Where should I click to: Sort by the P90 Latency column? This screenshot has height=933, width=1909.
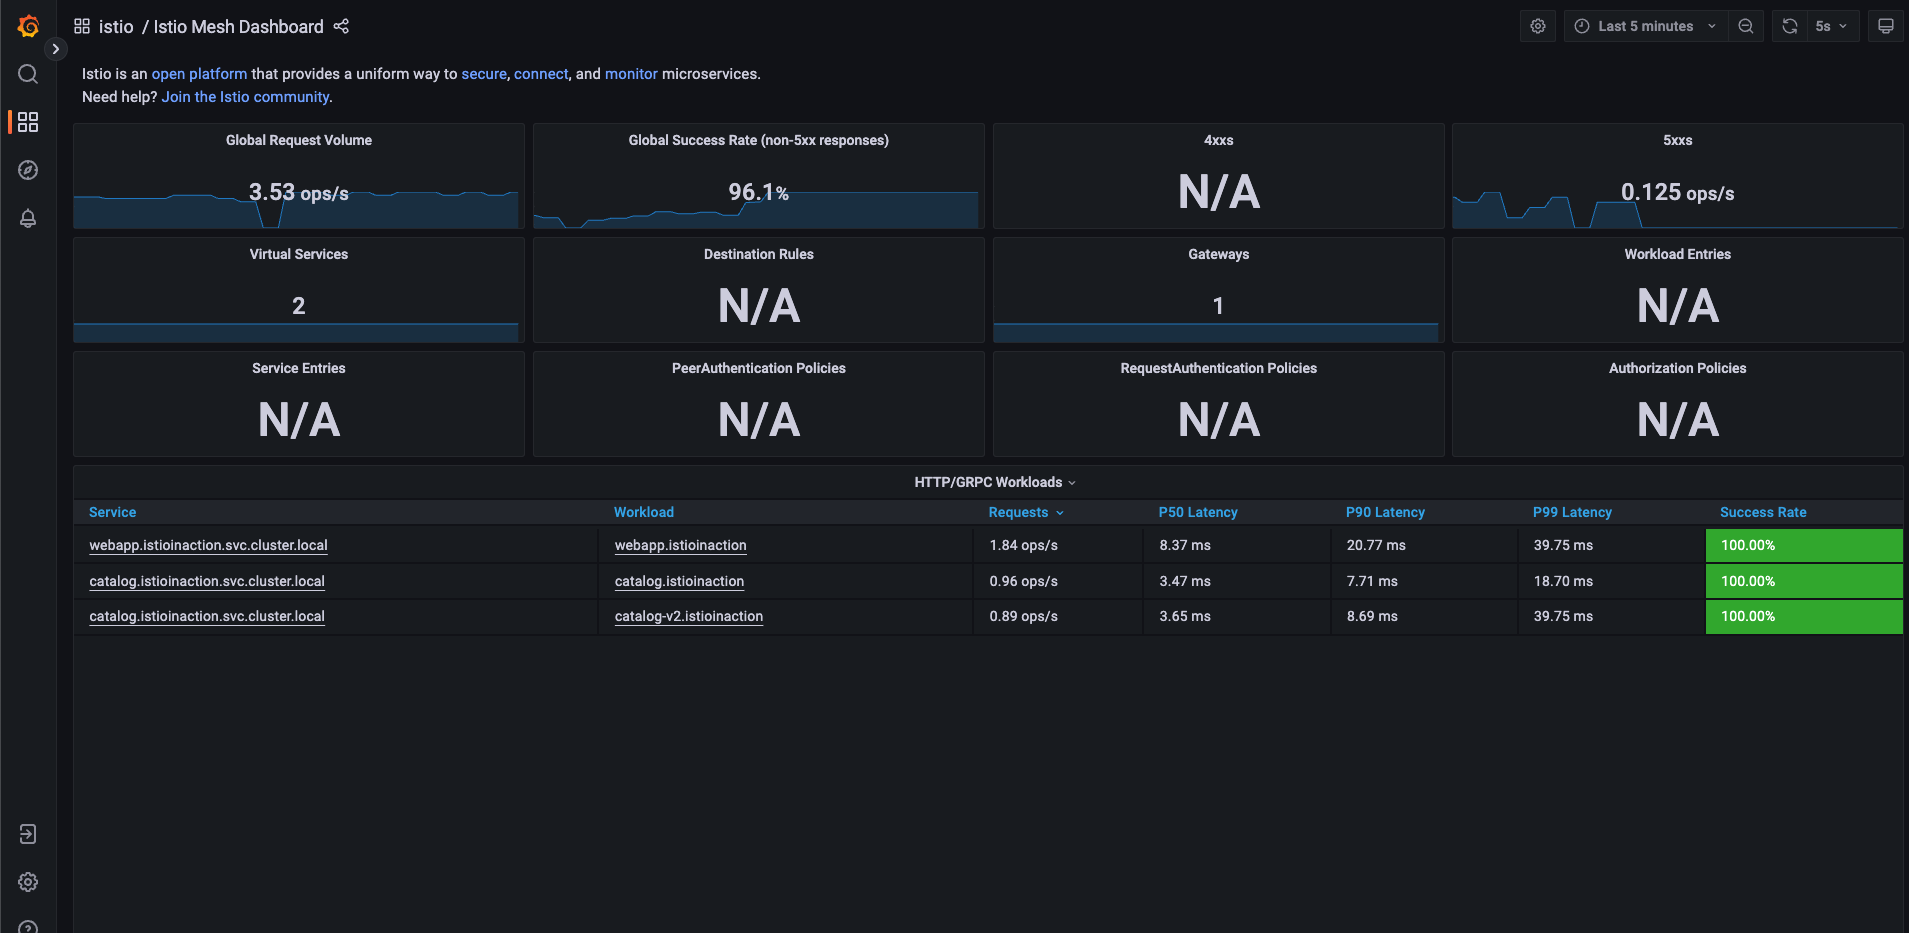point(1385,512)
